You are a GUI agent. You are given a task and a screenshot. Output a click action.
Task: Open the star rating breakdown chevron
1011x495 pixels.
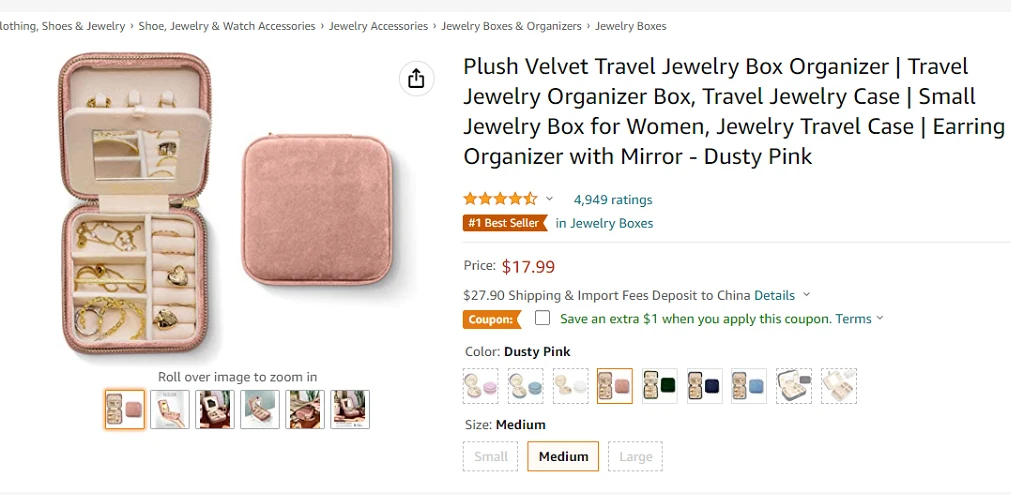[549, 199]
